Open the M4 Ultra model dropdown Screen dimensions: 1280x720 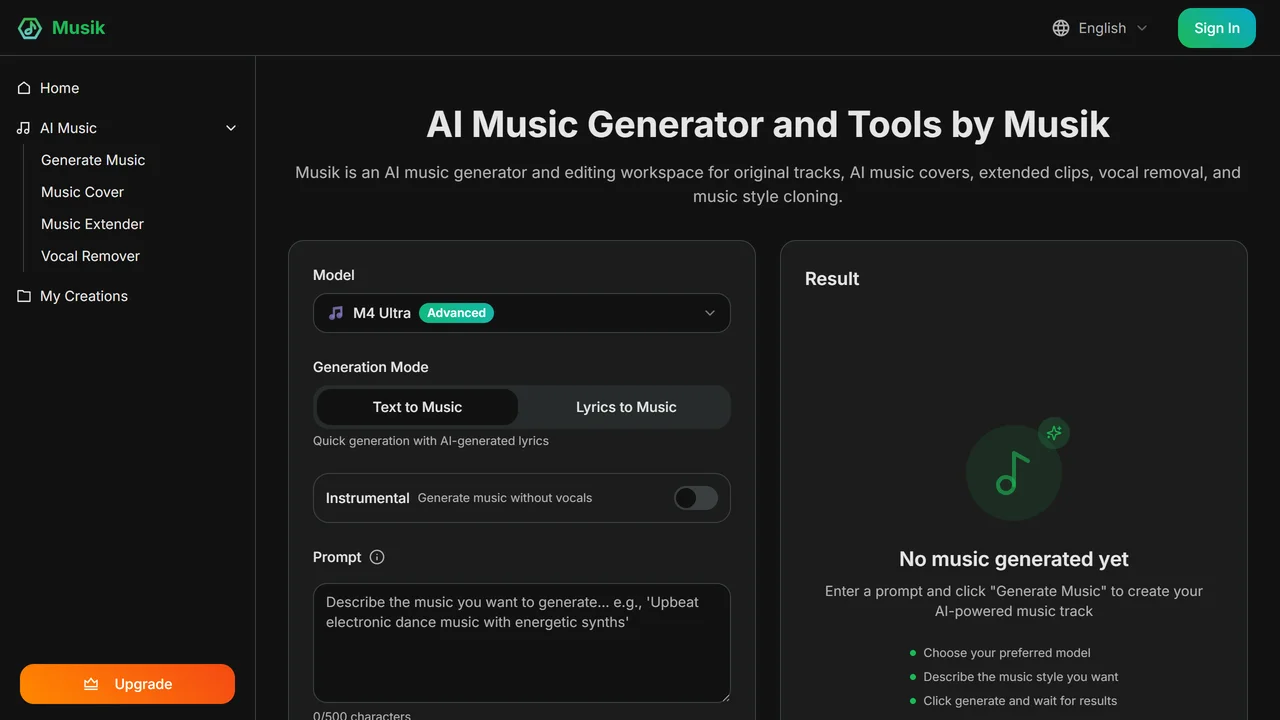(x=522, y=313)
